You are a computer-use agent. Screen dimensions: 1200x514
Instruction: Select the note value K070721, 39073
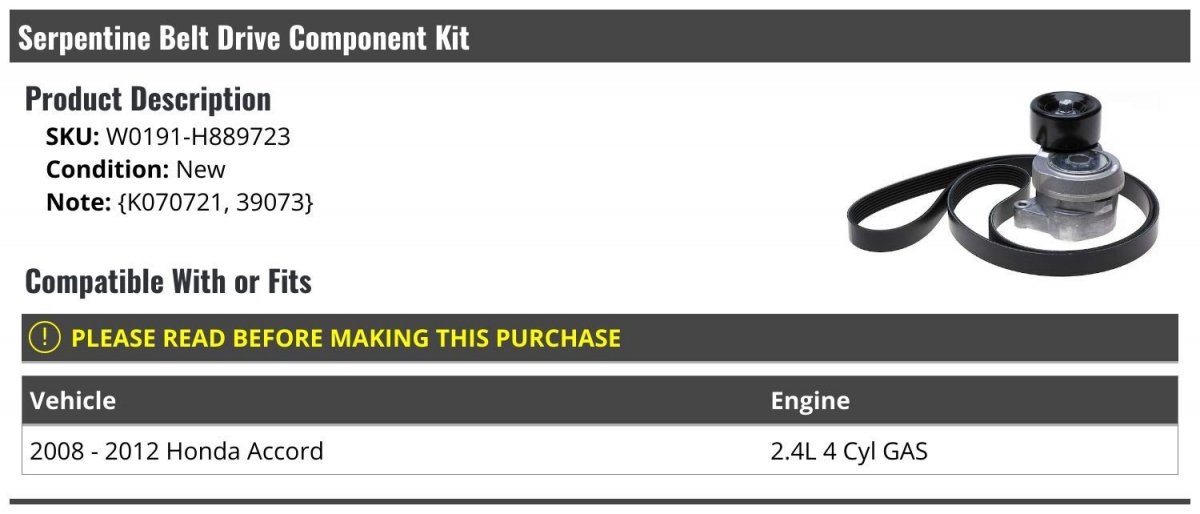pos(215,202)
